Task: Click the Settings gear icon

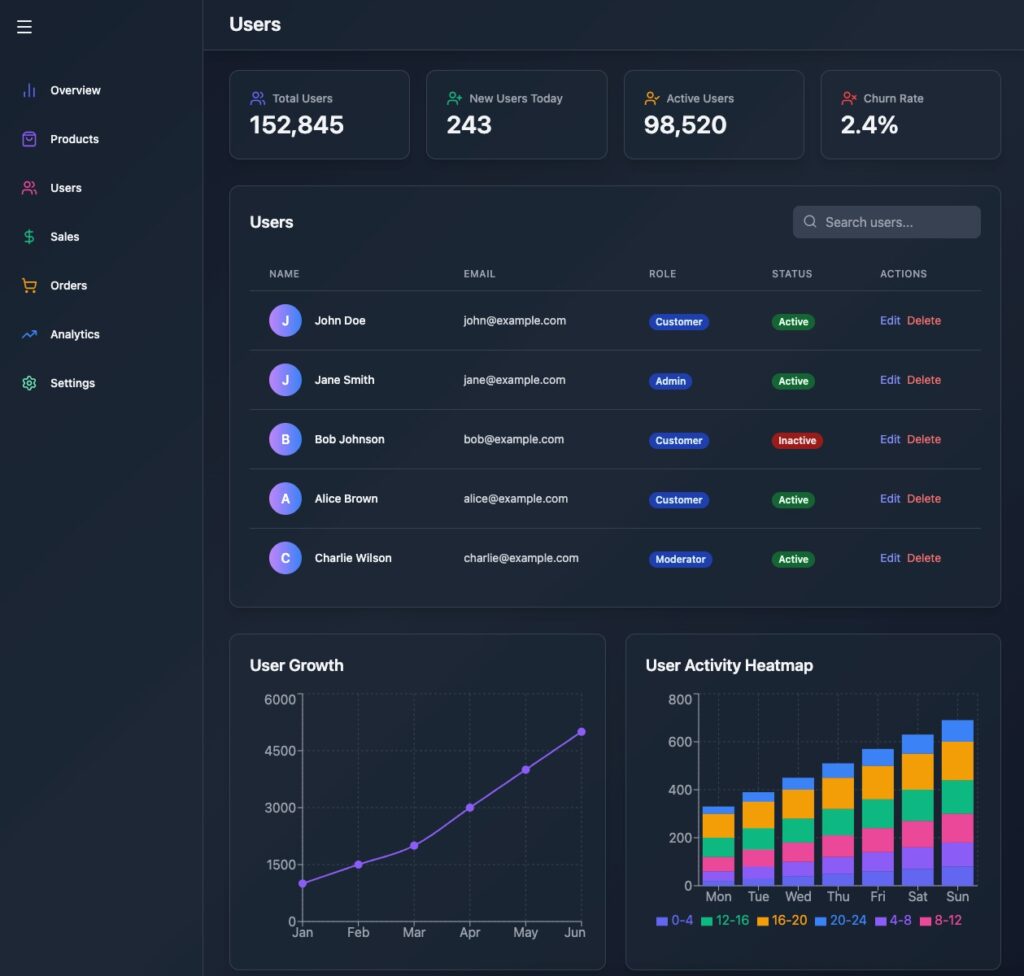Action: pyautogui.click(x=29, y=384)
